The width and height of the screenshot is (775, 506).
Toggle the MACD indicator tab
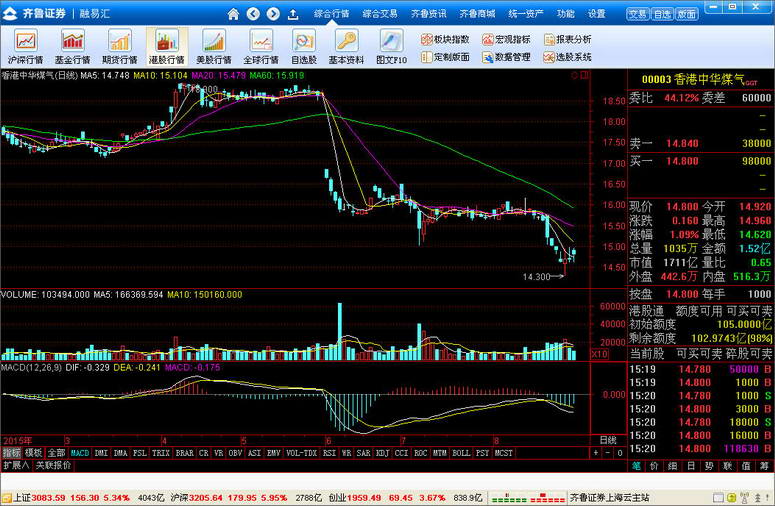[x=80, y=453]
